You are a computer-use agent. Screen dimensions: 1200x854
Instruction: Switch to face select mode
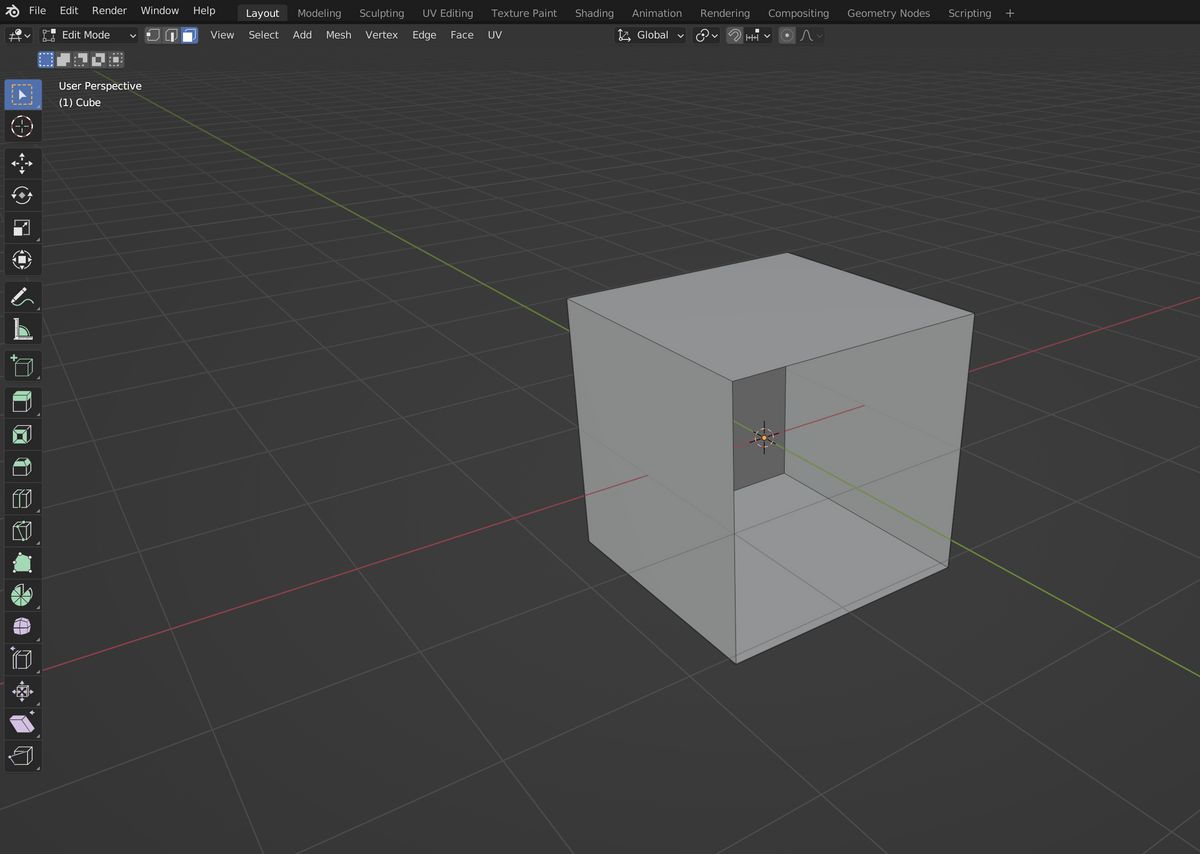pos(187,34)
